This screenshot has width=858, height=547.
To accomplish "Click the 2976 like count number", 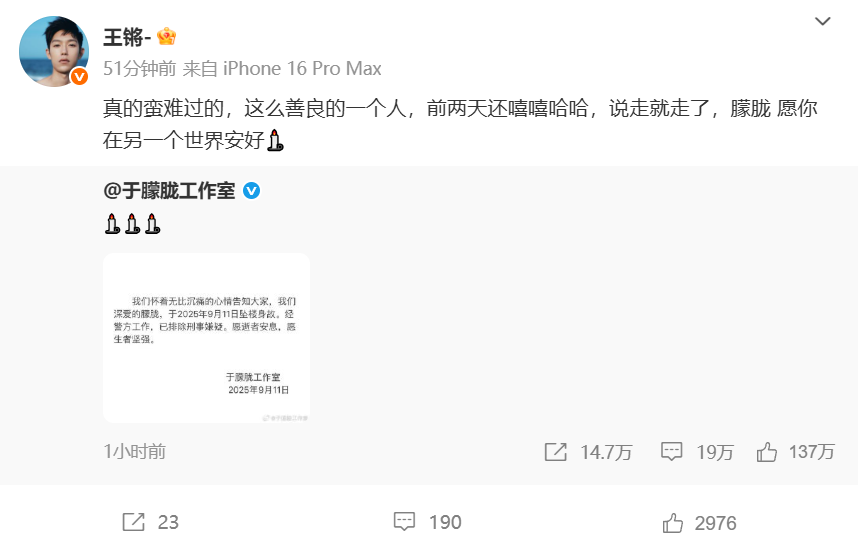I will (x=715, y=523).
